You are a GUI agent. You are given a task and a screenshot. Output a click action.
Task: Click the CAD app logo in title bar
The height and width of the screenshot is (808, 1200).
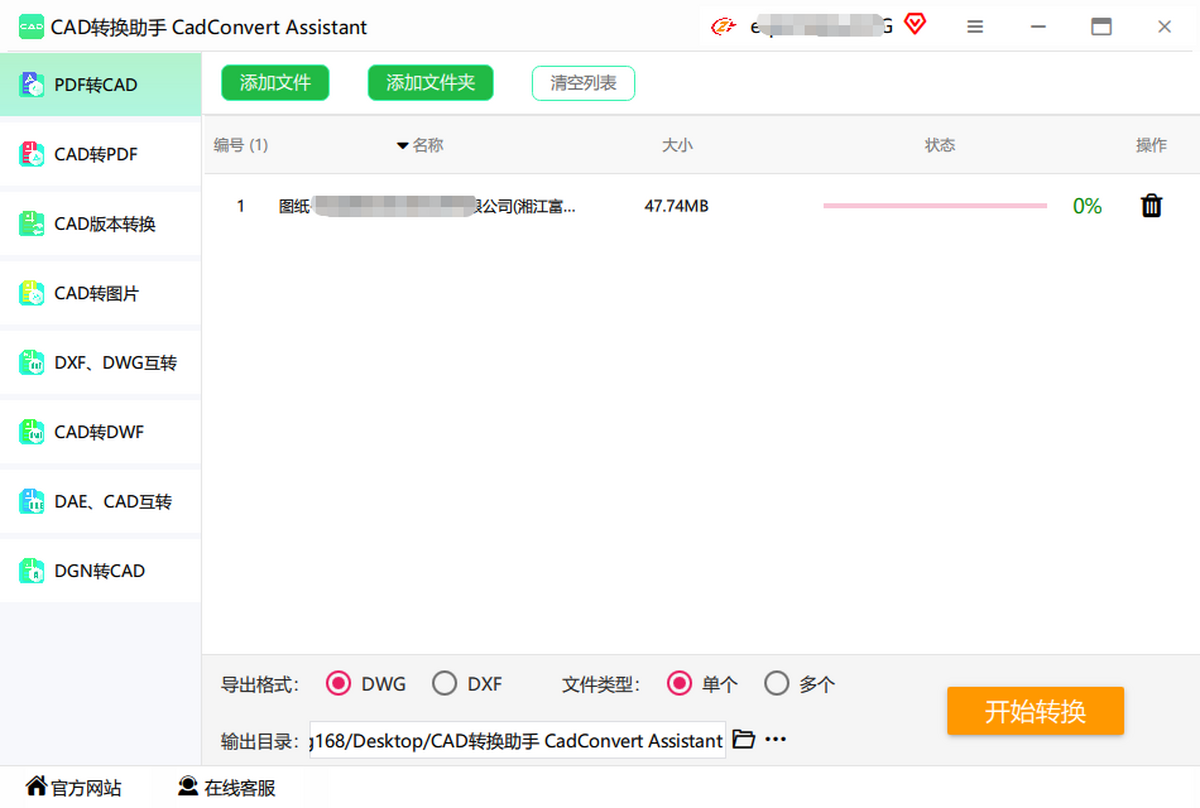click(31, 27)
